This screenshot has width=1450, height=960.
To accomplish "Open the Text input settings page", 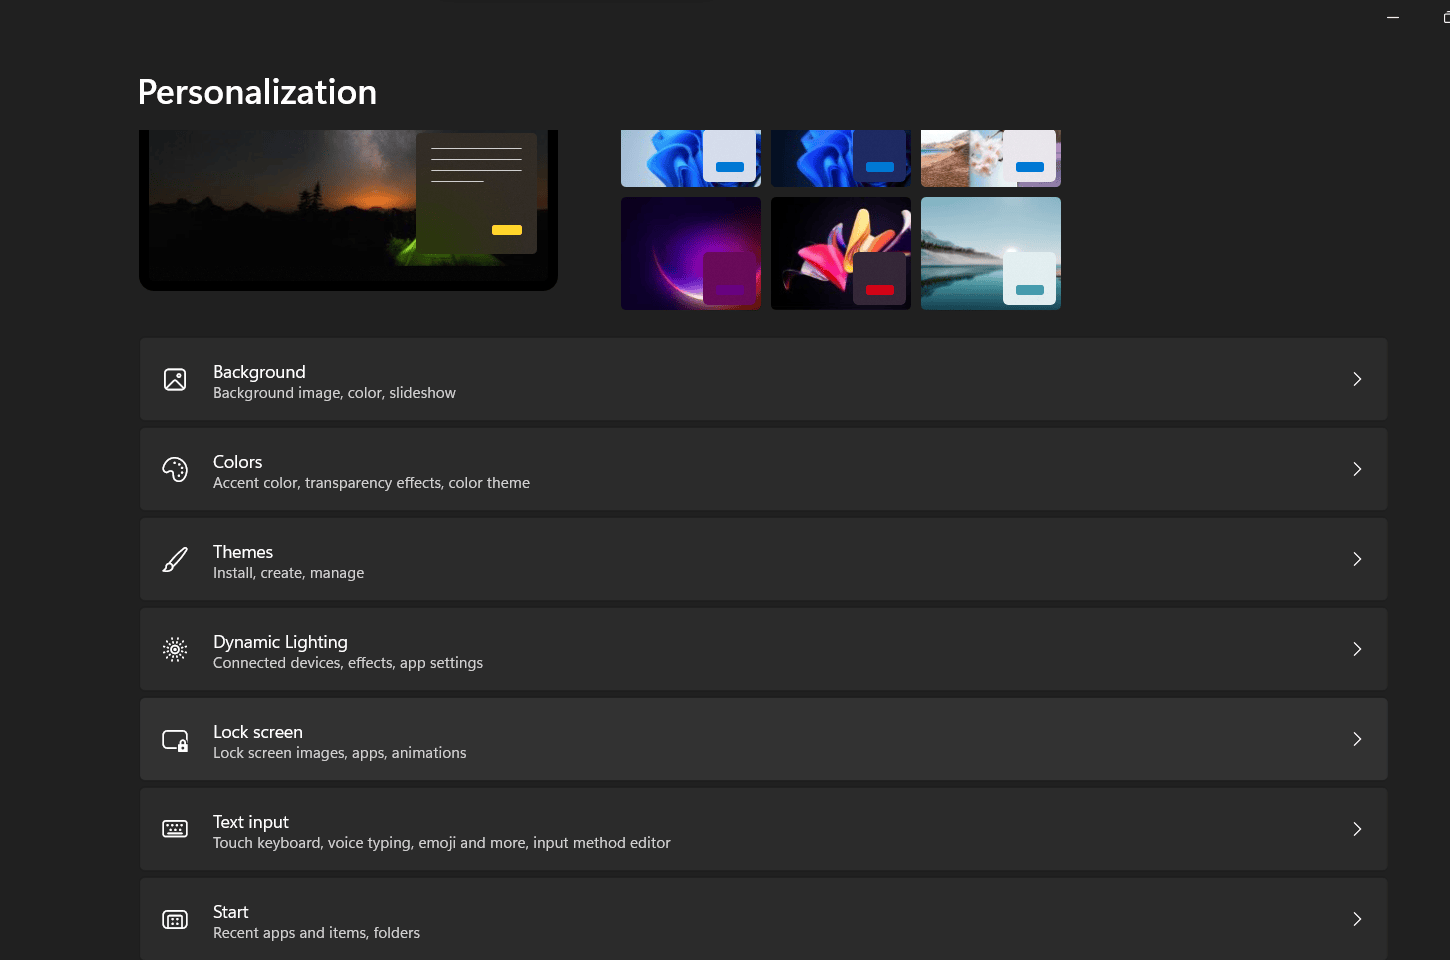I will pos(700,829).
